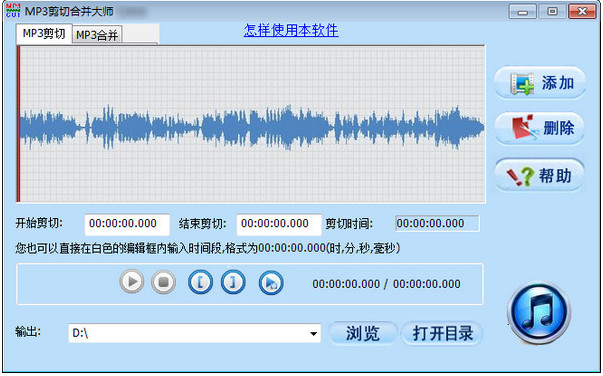Viewport: 603px width, 376px height.
Task: Click the save cut segment icon
Action: tap(271, 283)
